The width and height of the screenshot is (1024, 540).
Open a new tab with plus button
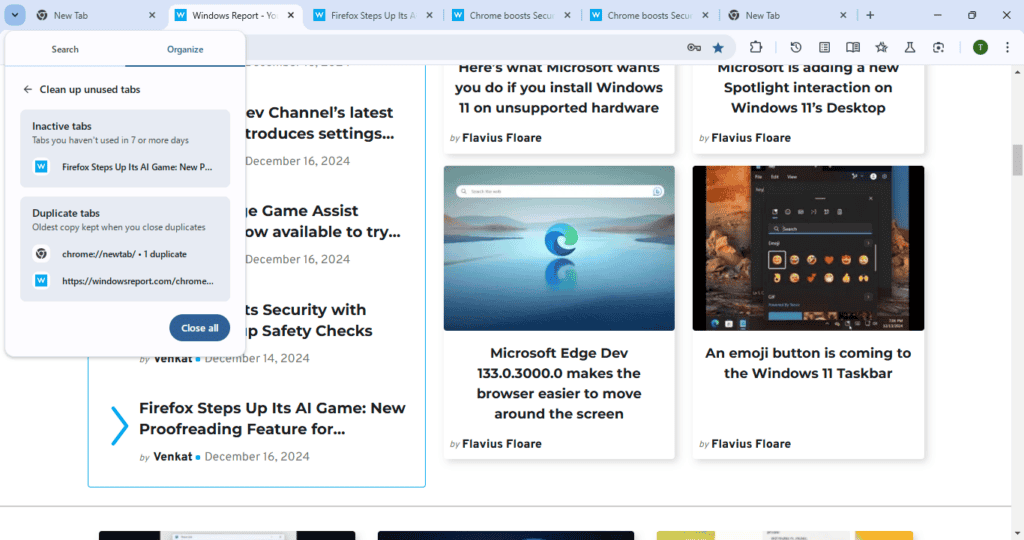point(870,15)
